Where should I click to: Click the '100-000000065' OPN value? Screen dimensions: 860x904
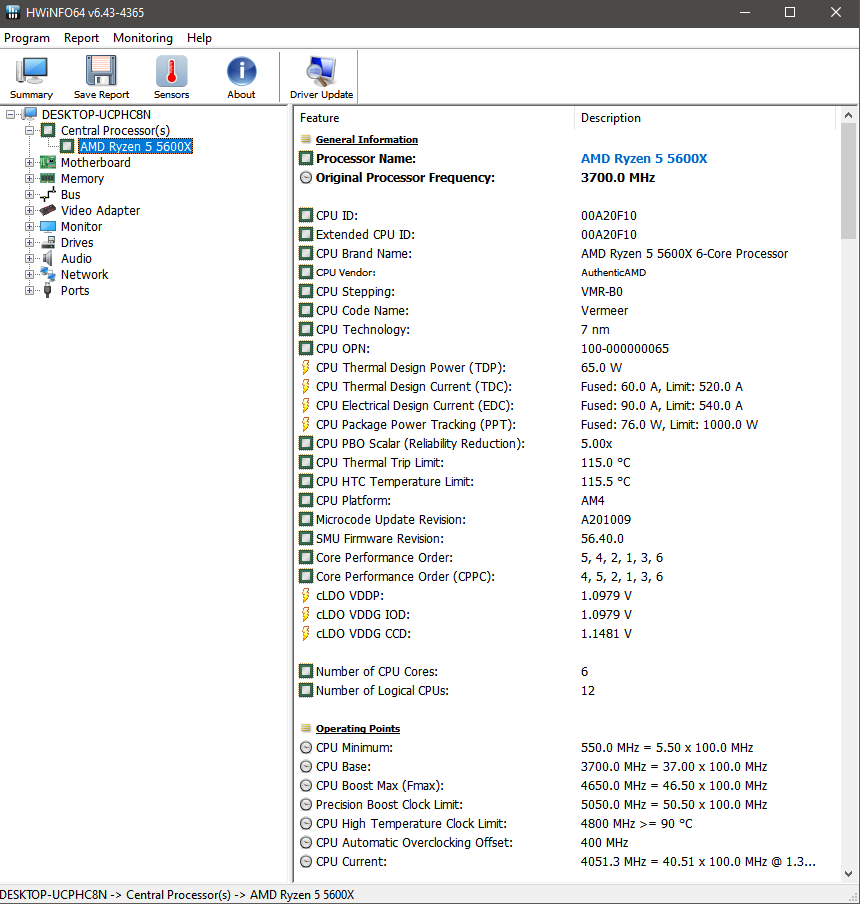(625, 349)
